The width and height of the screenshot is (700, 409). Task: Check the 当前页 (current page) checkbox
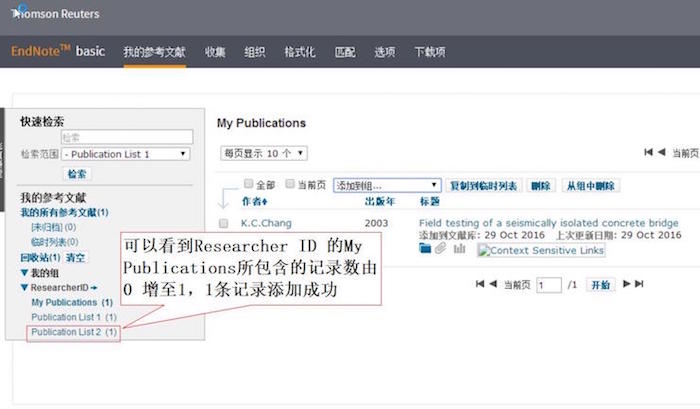tap(290, 184)
